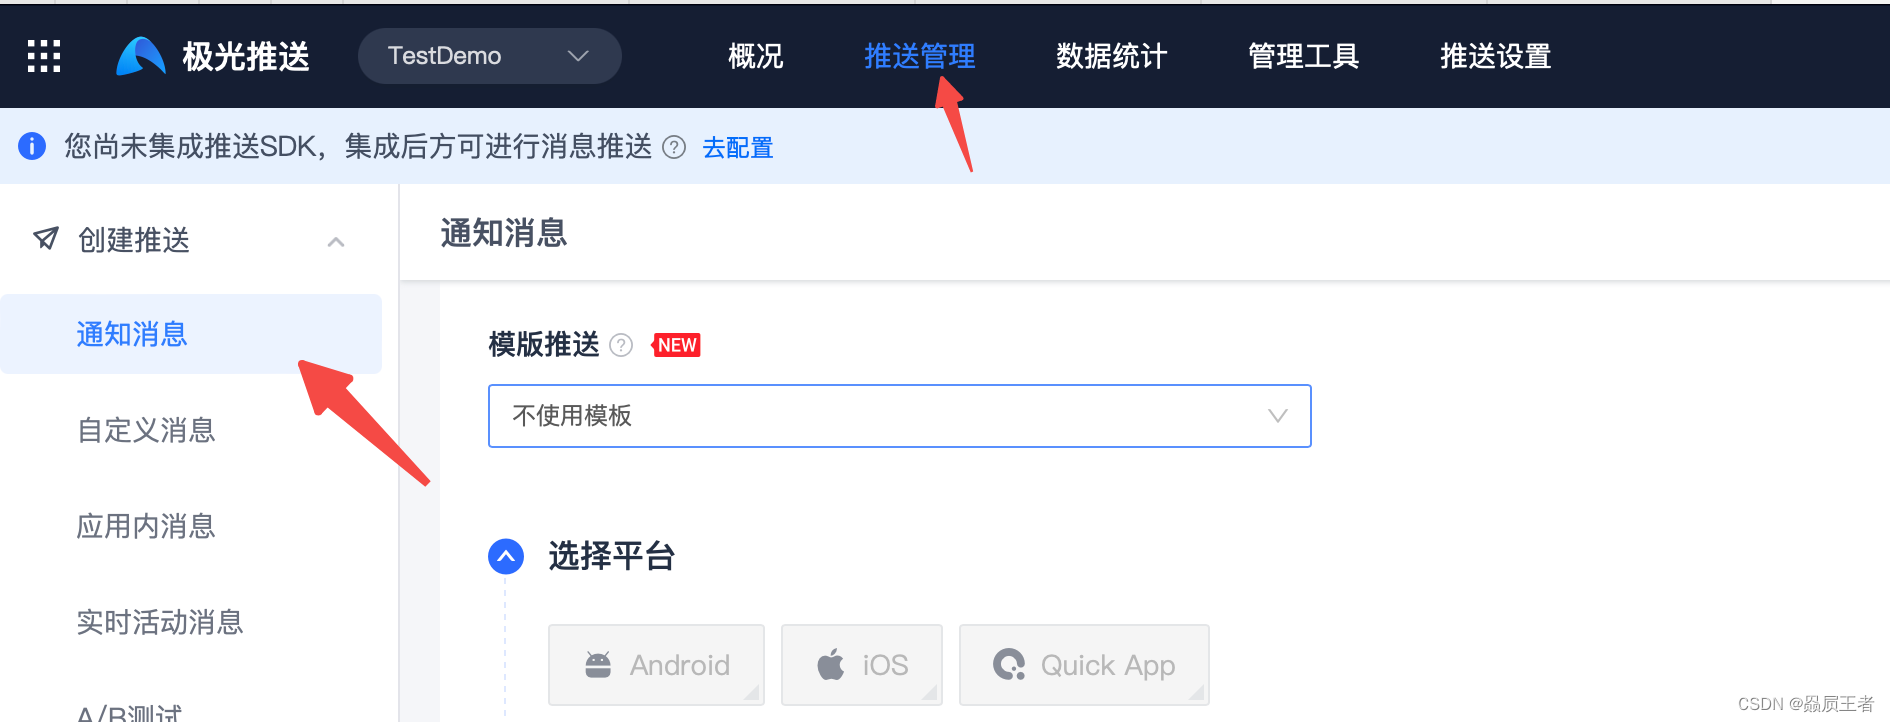
Task: Open 应用内消息 in the sidebar
Action: coord(146,526)
